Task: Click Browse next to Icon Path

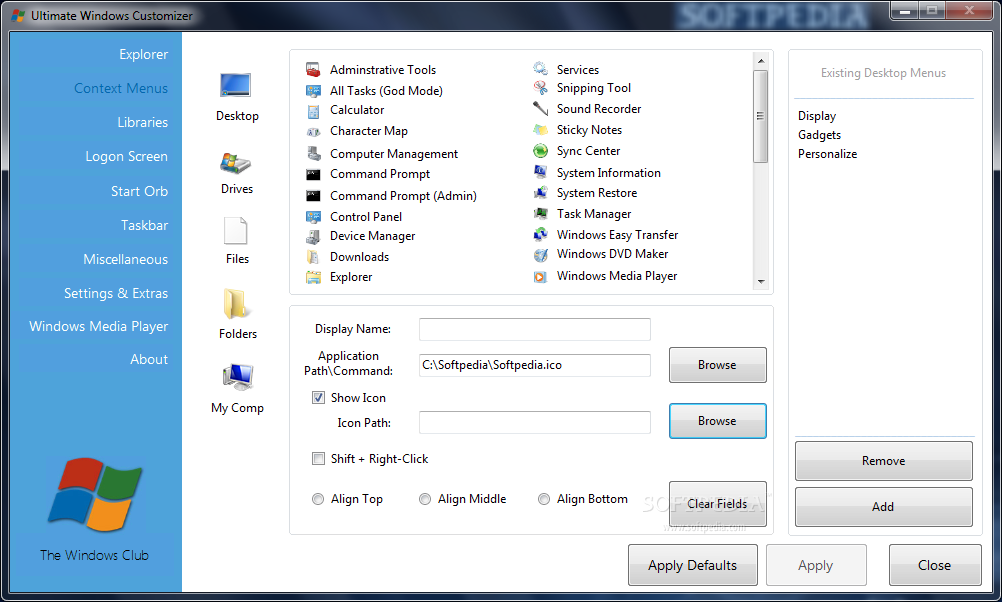Action: click(718, 421)
